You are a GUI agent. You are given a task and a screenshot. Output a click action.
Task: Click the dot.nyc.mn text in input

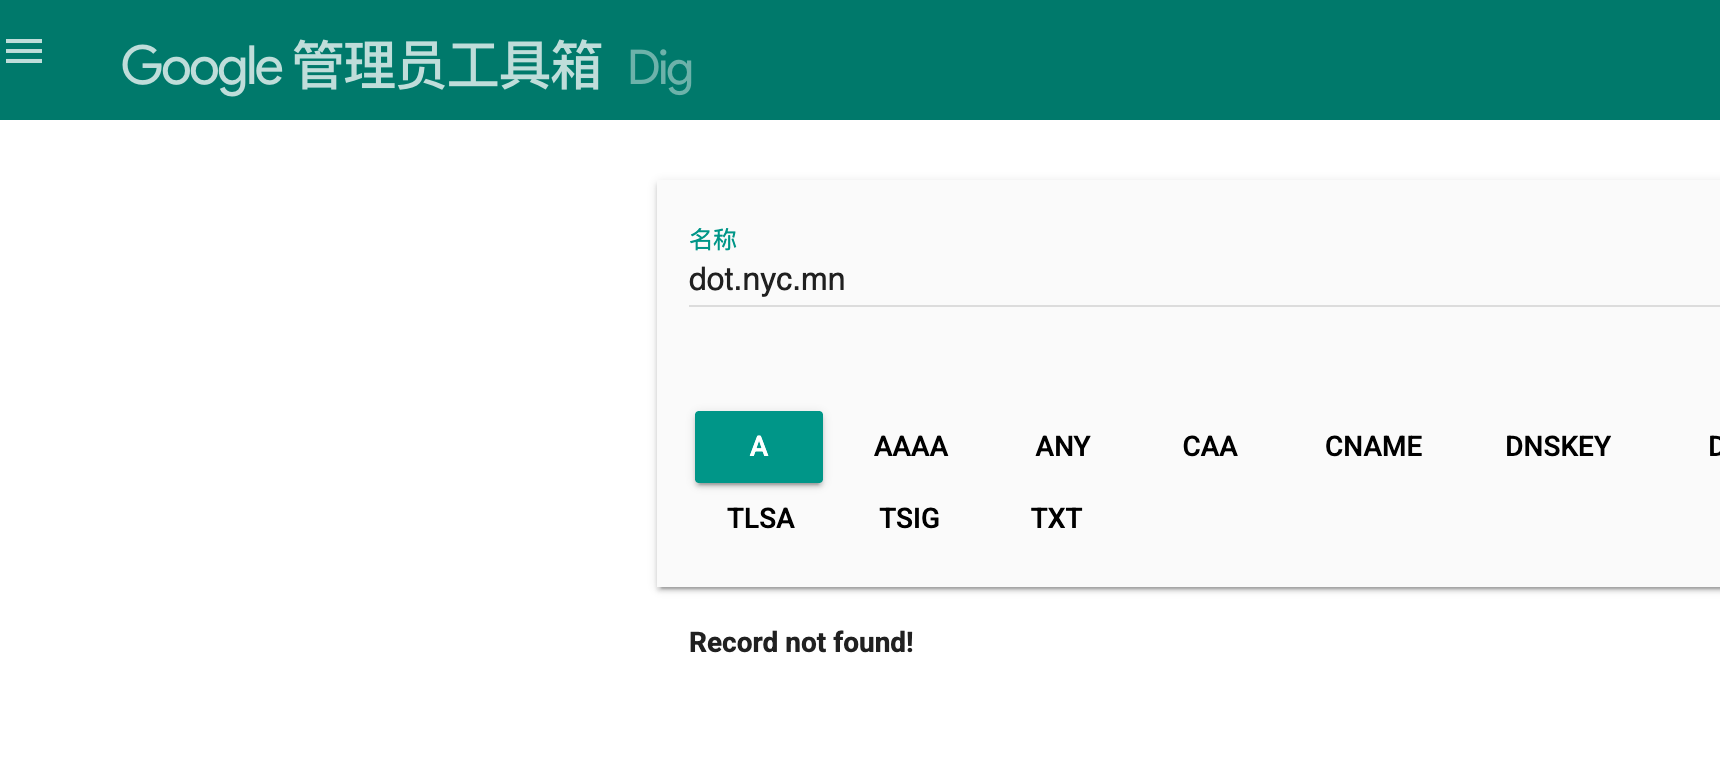[767, 280]
